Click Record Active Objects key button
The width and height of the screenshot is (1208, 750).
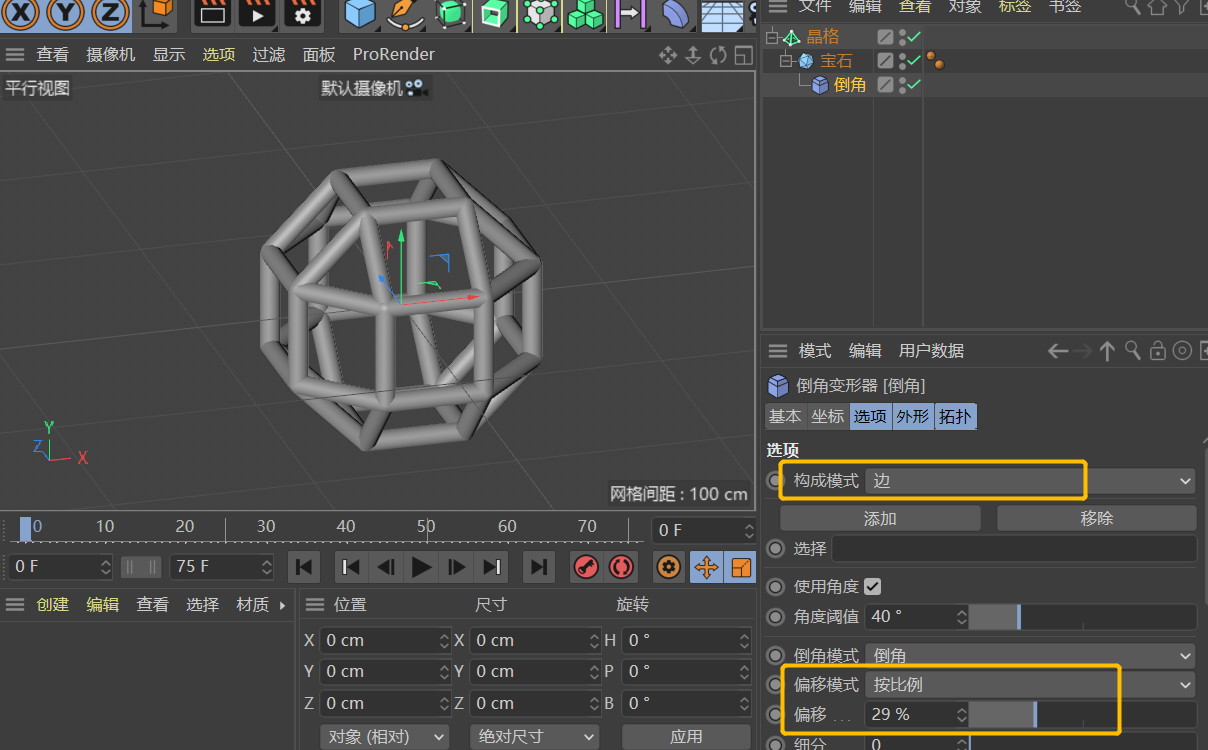tap(586, 567)
